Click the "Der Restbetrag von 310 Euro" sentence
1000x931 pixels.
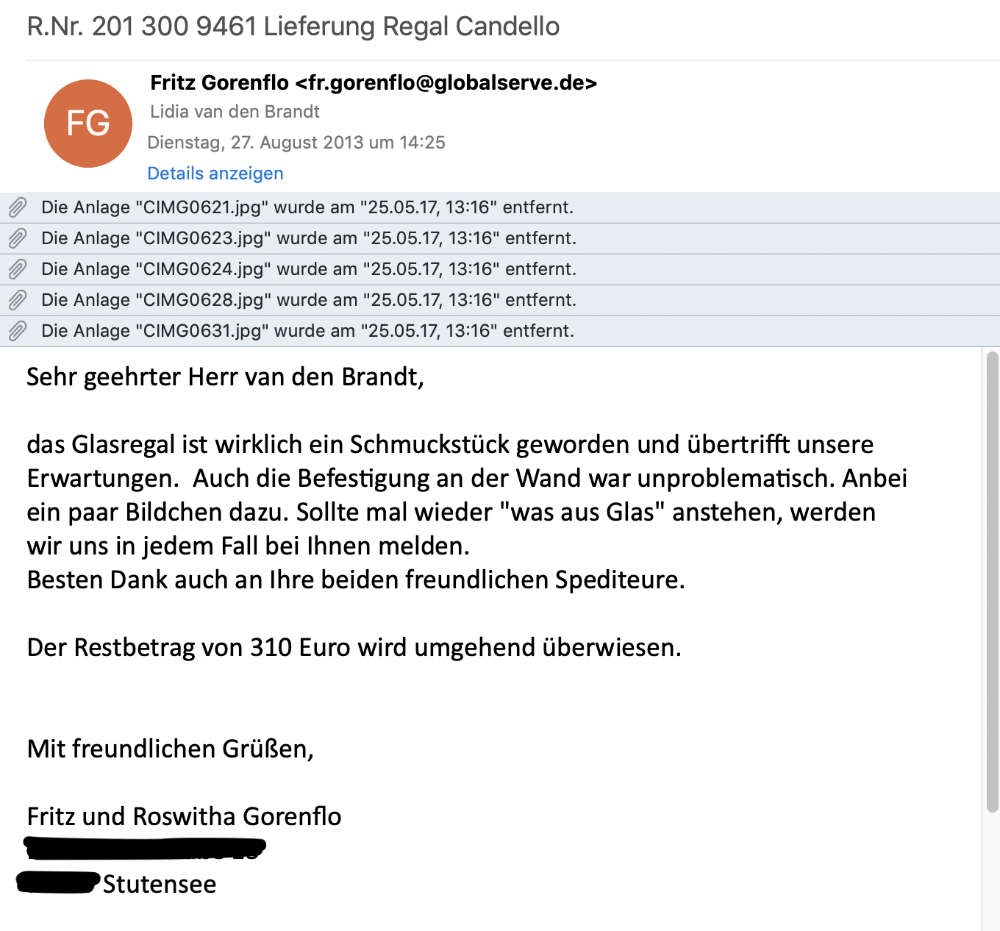coord(353,647)
